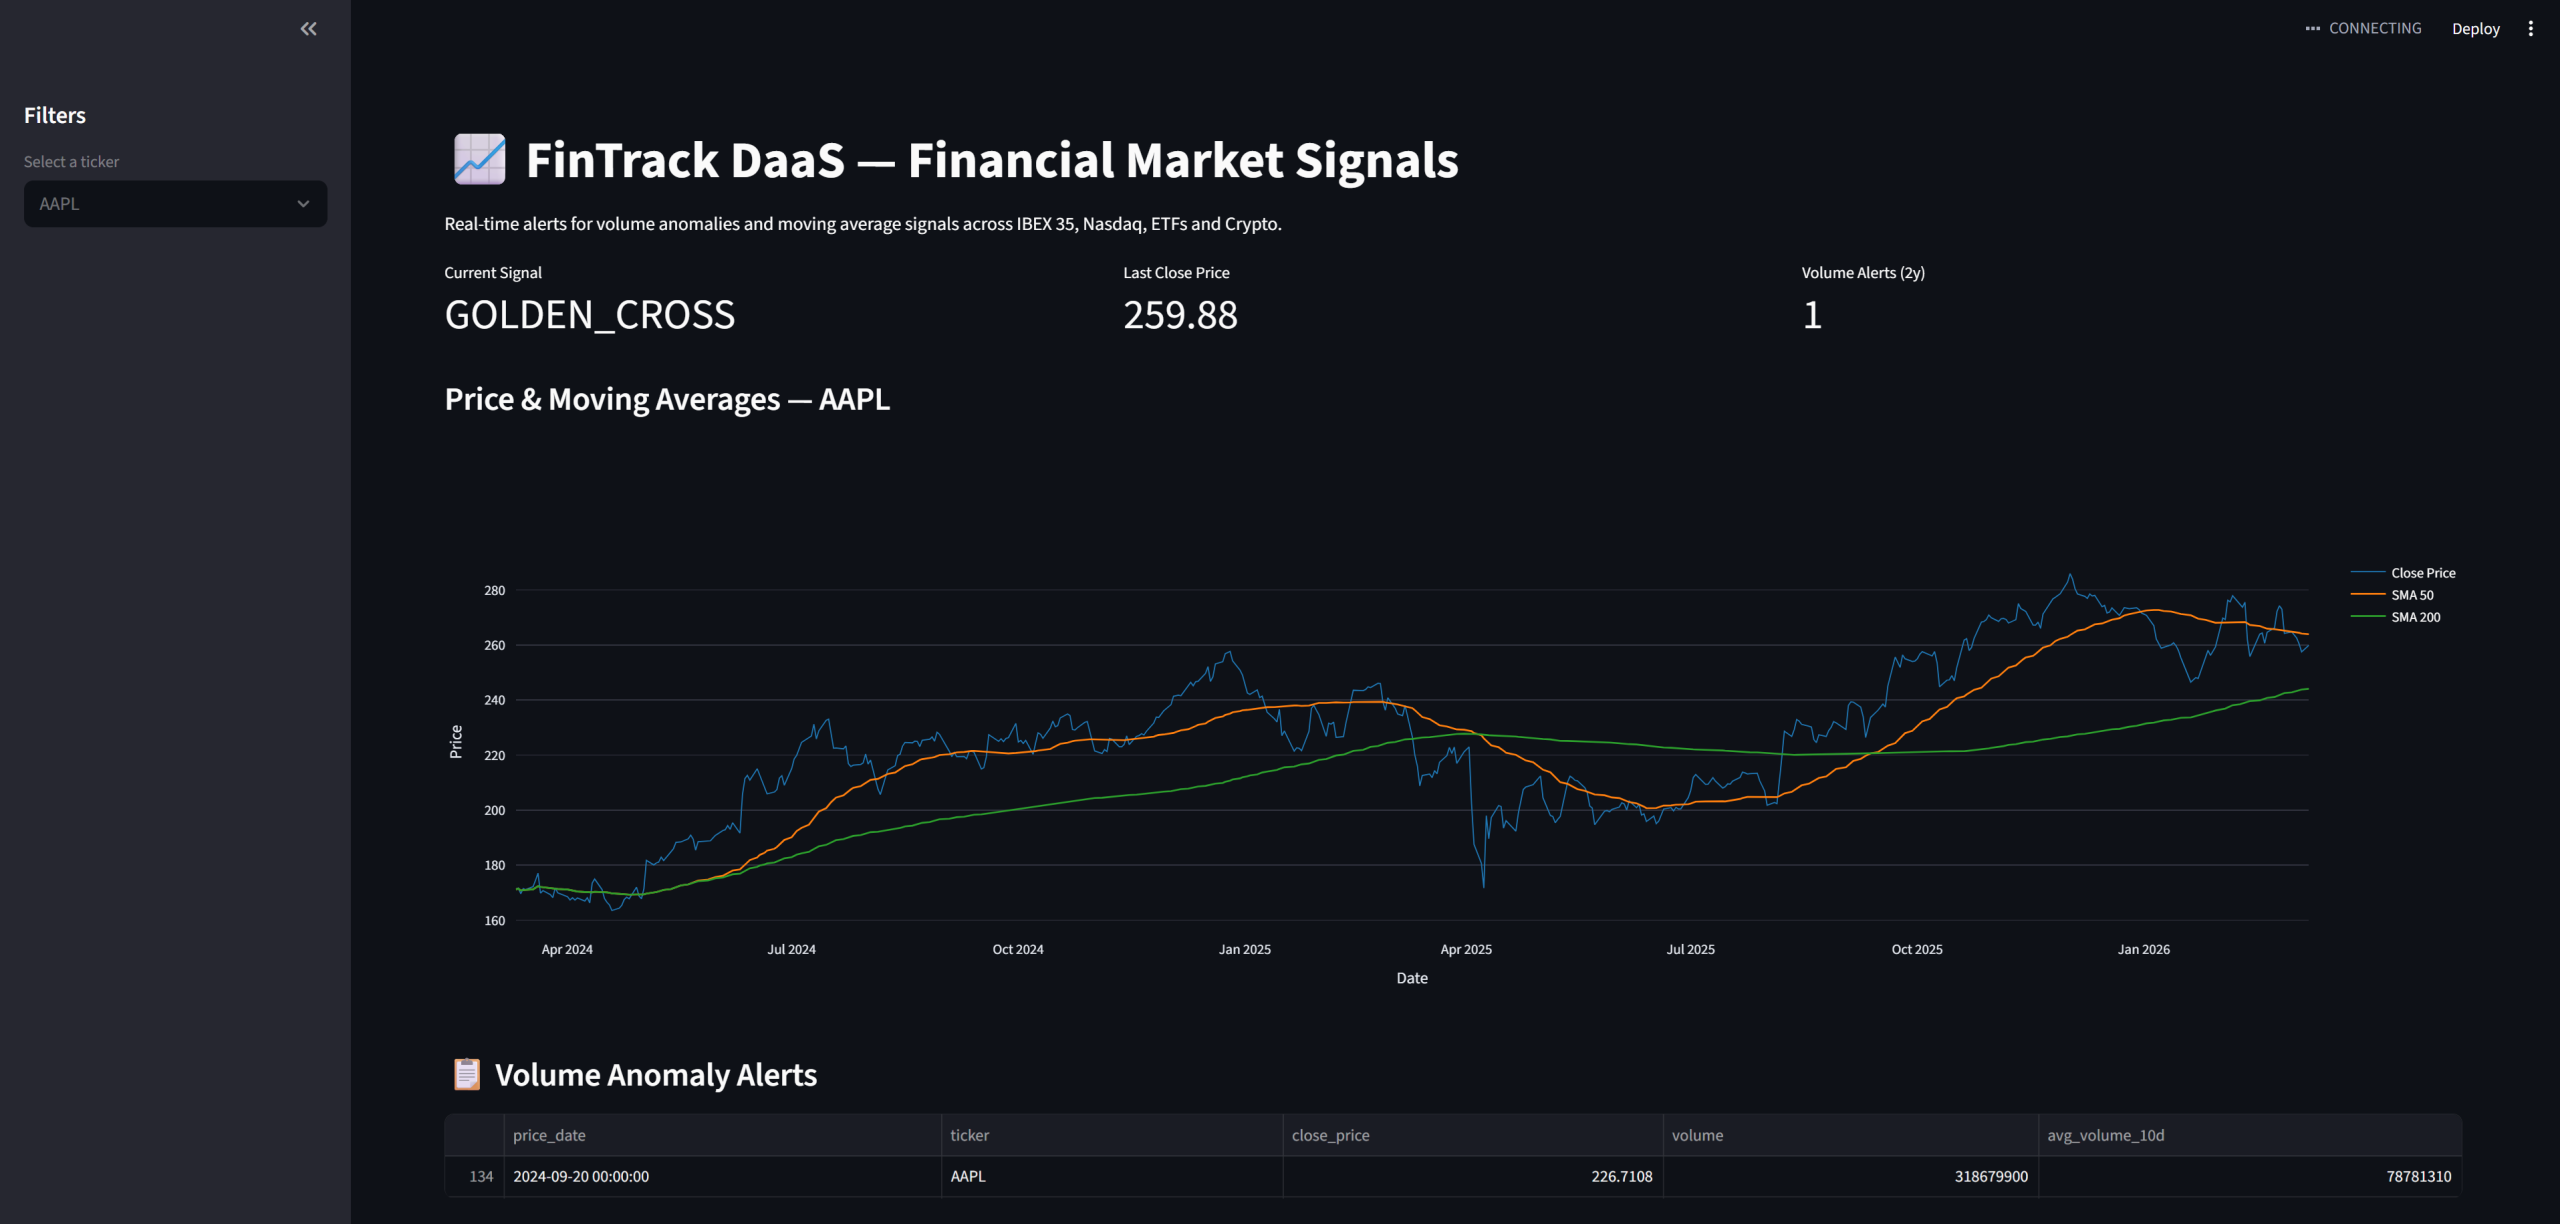Sort the table by the price_date column header
This screenshot has height=1224, width=2560.
(549, 1135)
